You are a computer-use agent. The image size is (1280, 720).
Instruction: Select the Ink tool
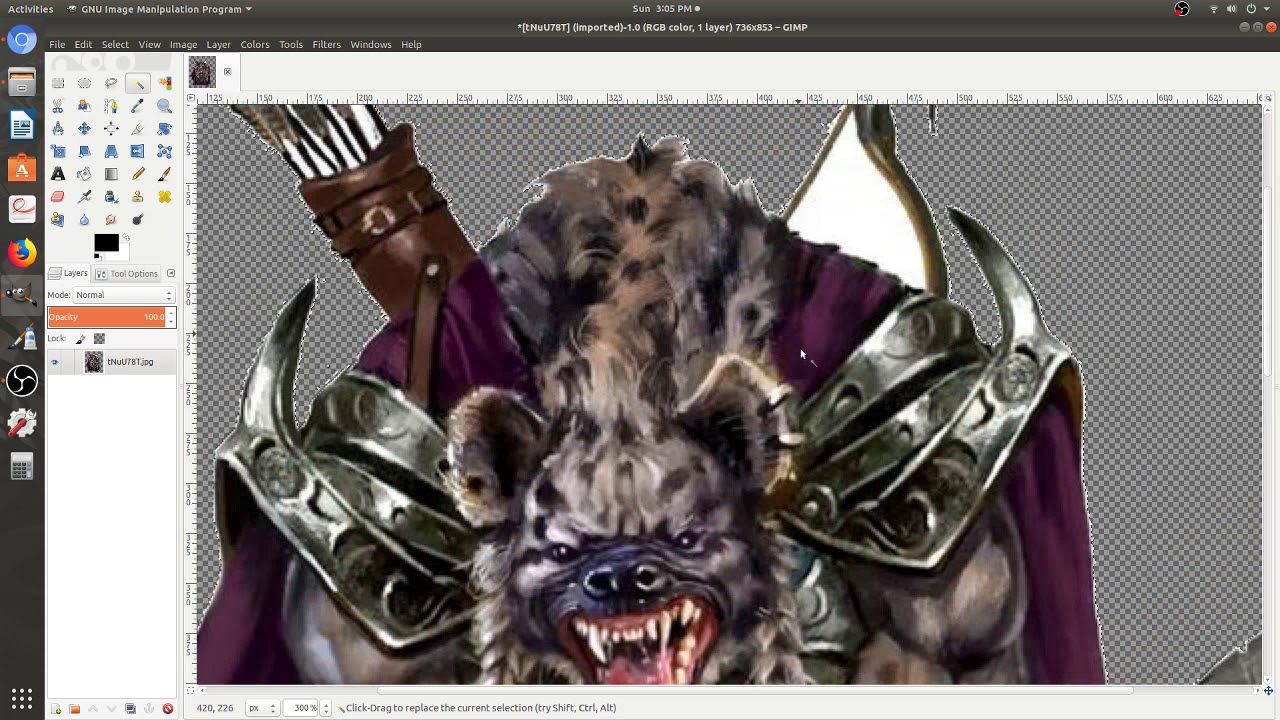[111, 197]
